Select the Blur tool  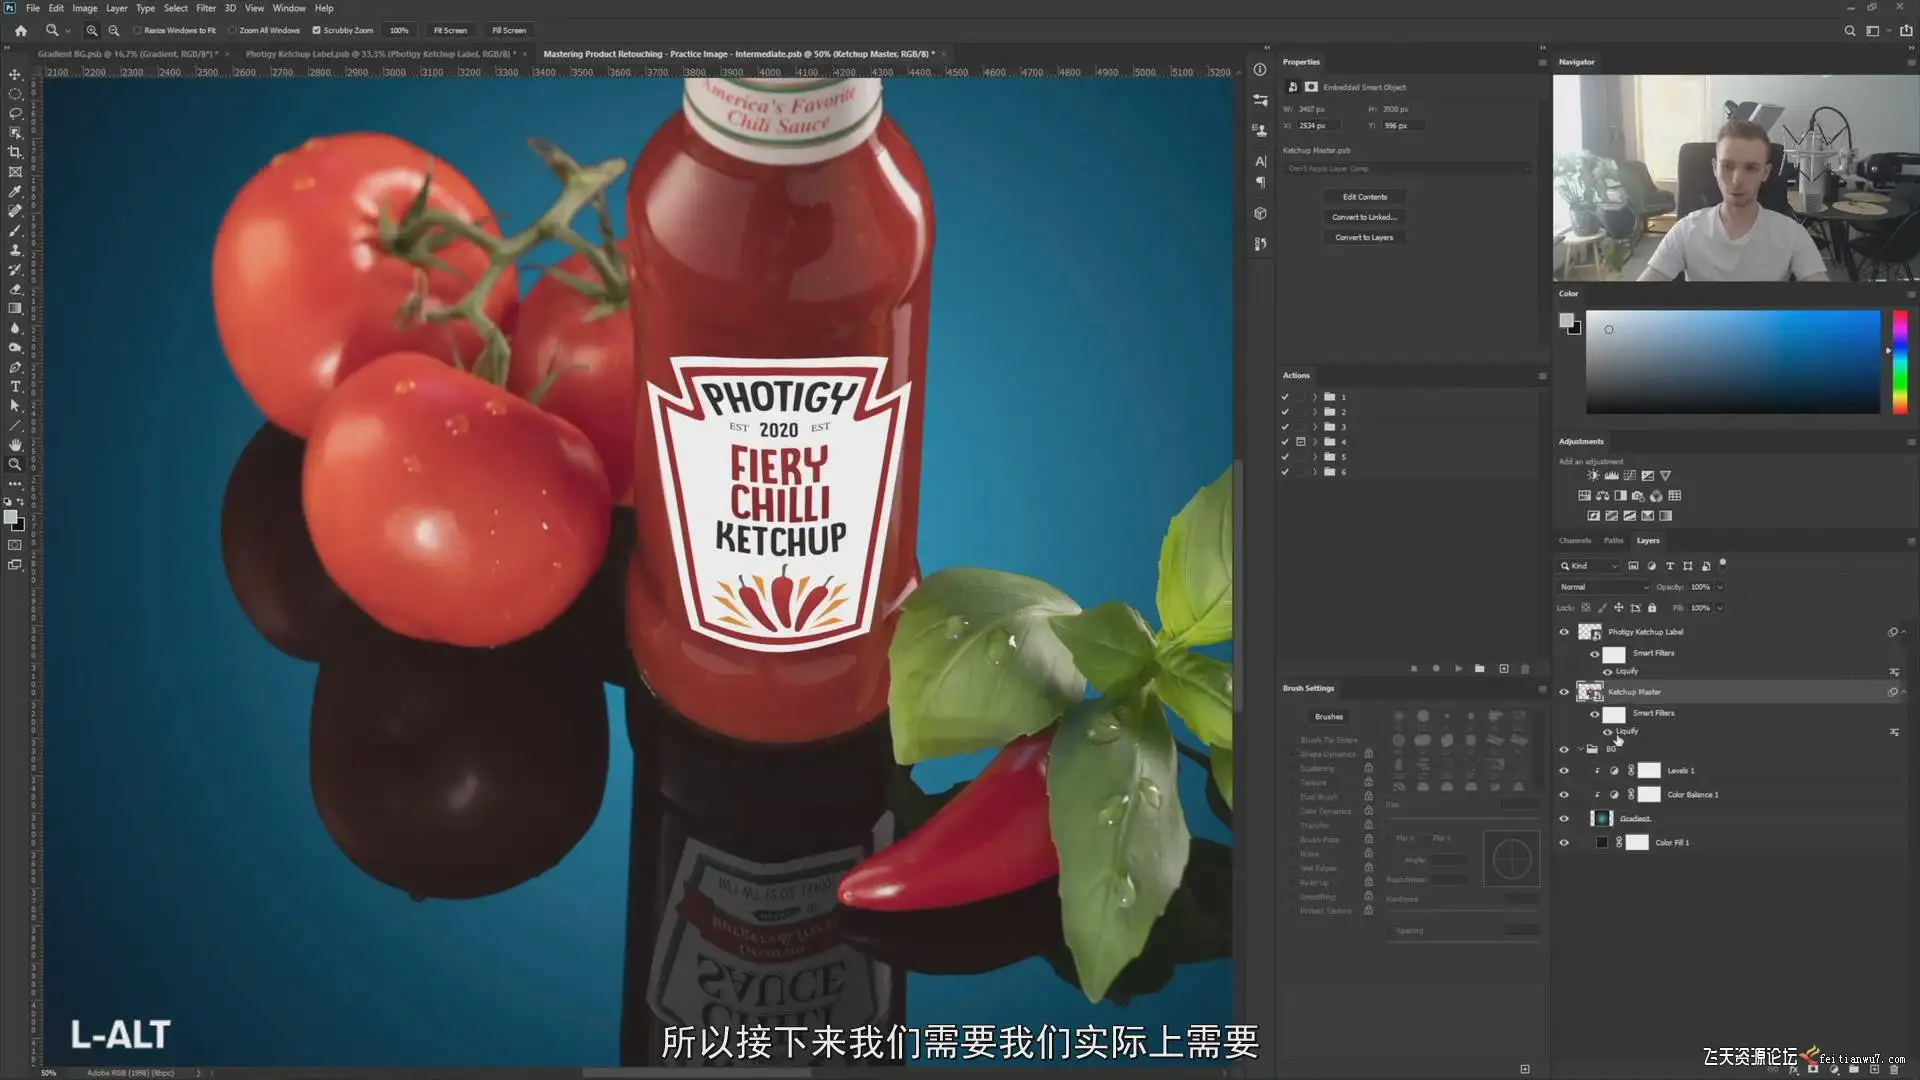(15, 328)
